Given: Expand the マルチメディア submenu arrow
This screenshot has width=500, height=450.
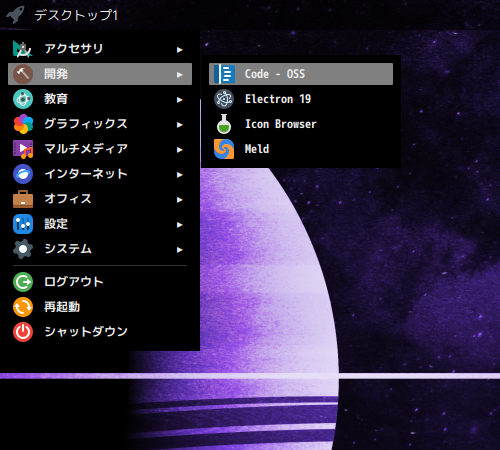Looking at the screenshot, I should click(x=180, y=150).
